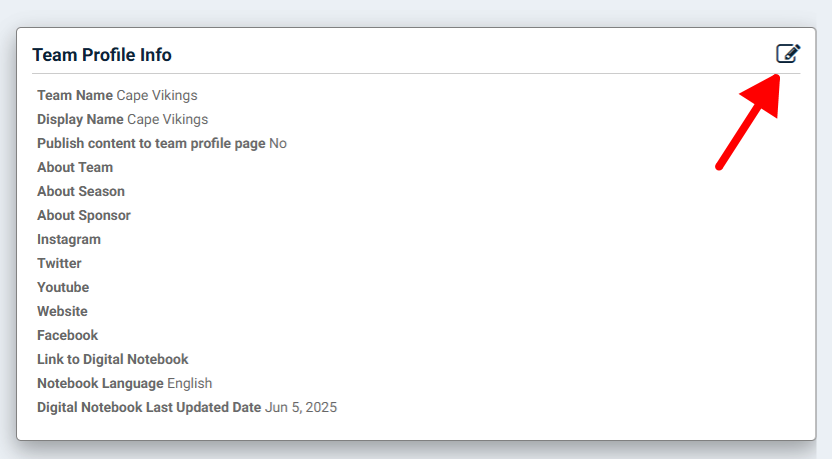Click the Twitter field label
832x459 pixels.
pyautogui.click(x=59, y=263)
